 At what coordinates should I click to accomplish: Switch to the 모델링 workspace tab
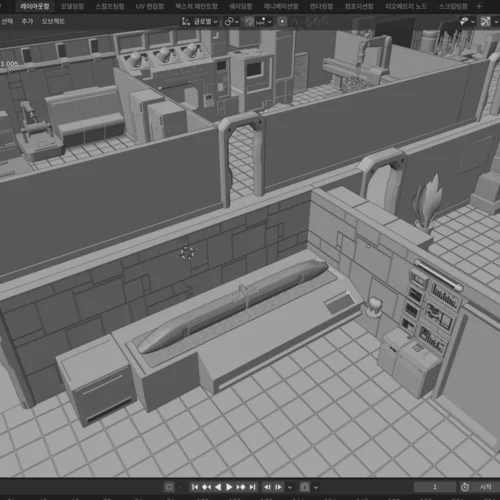pos(72,6)
